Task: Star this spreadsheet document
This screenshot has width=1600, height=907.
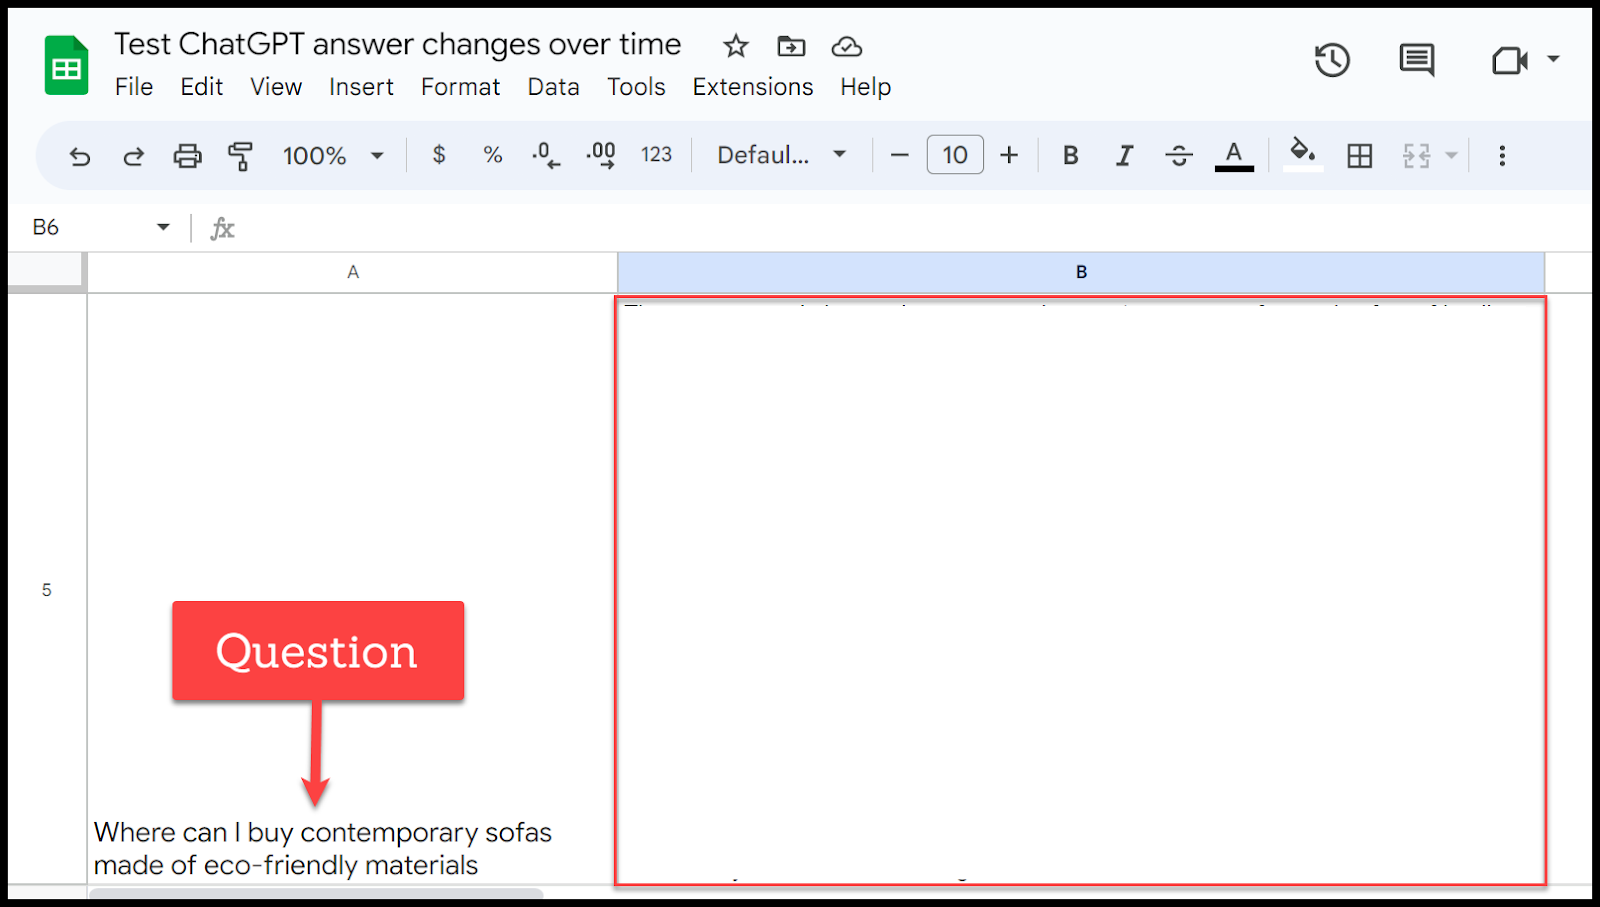Action: pos(736,46)
